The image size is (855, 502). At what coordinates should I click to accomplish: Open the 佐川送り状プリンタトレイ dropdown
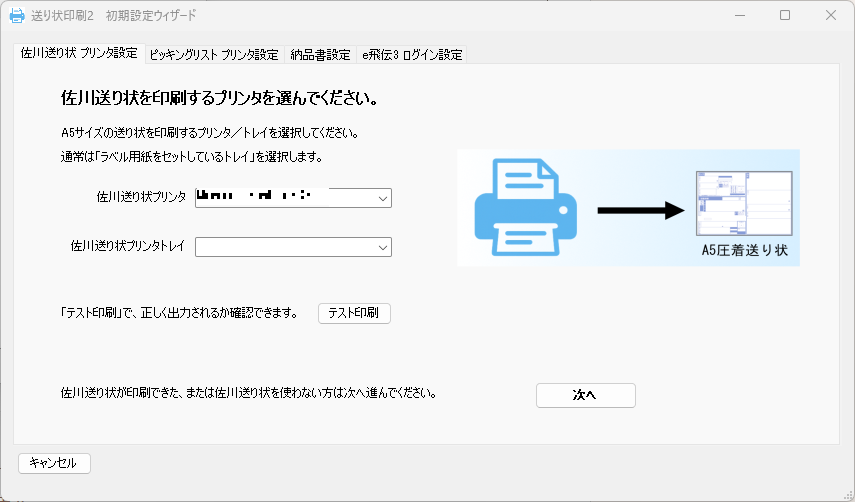click(x=293, y=247)
